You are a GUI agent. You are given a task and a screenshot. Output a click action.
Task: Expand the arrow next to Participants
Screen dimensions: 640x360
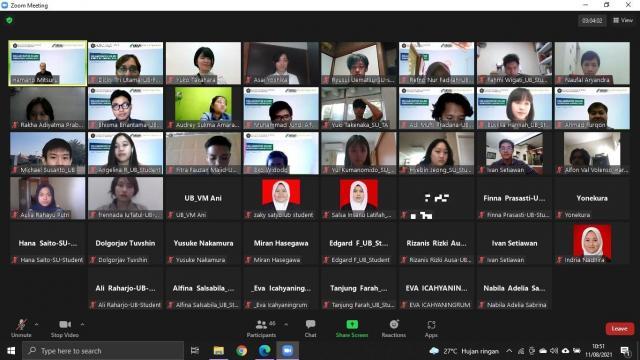(286, 324)
